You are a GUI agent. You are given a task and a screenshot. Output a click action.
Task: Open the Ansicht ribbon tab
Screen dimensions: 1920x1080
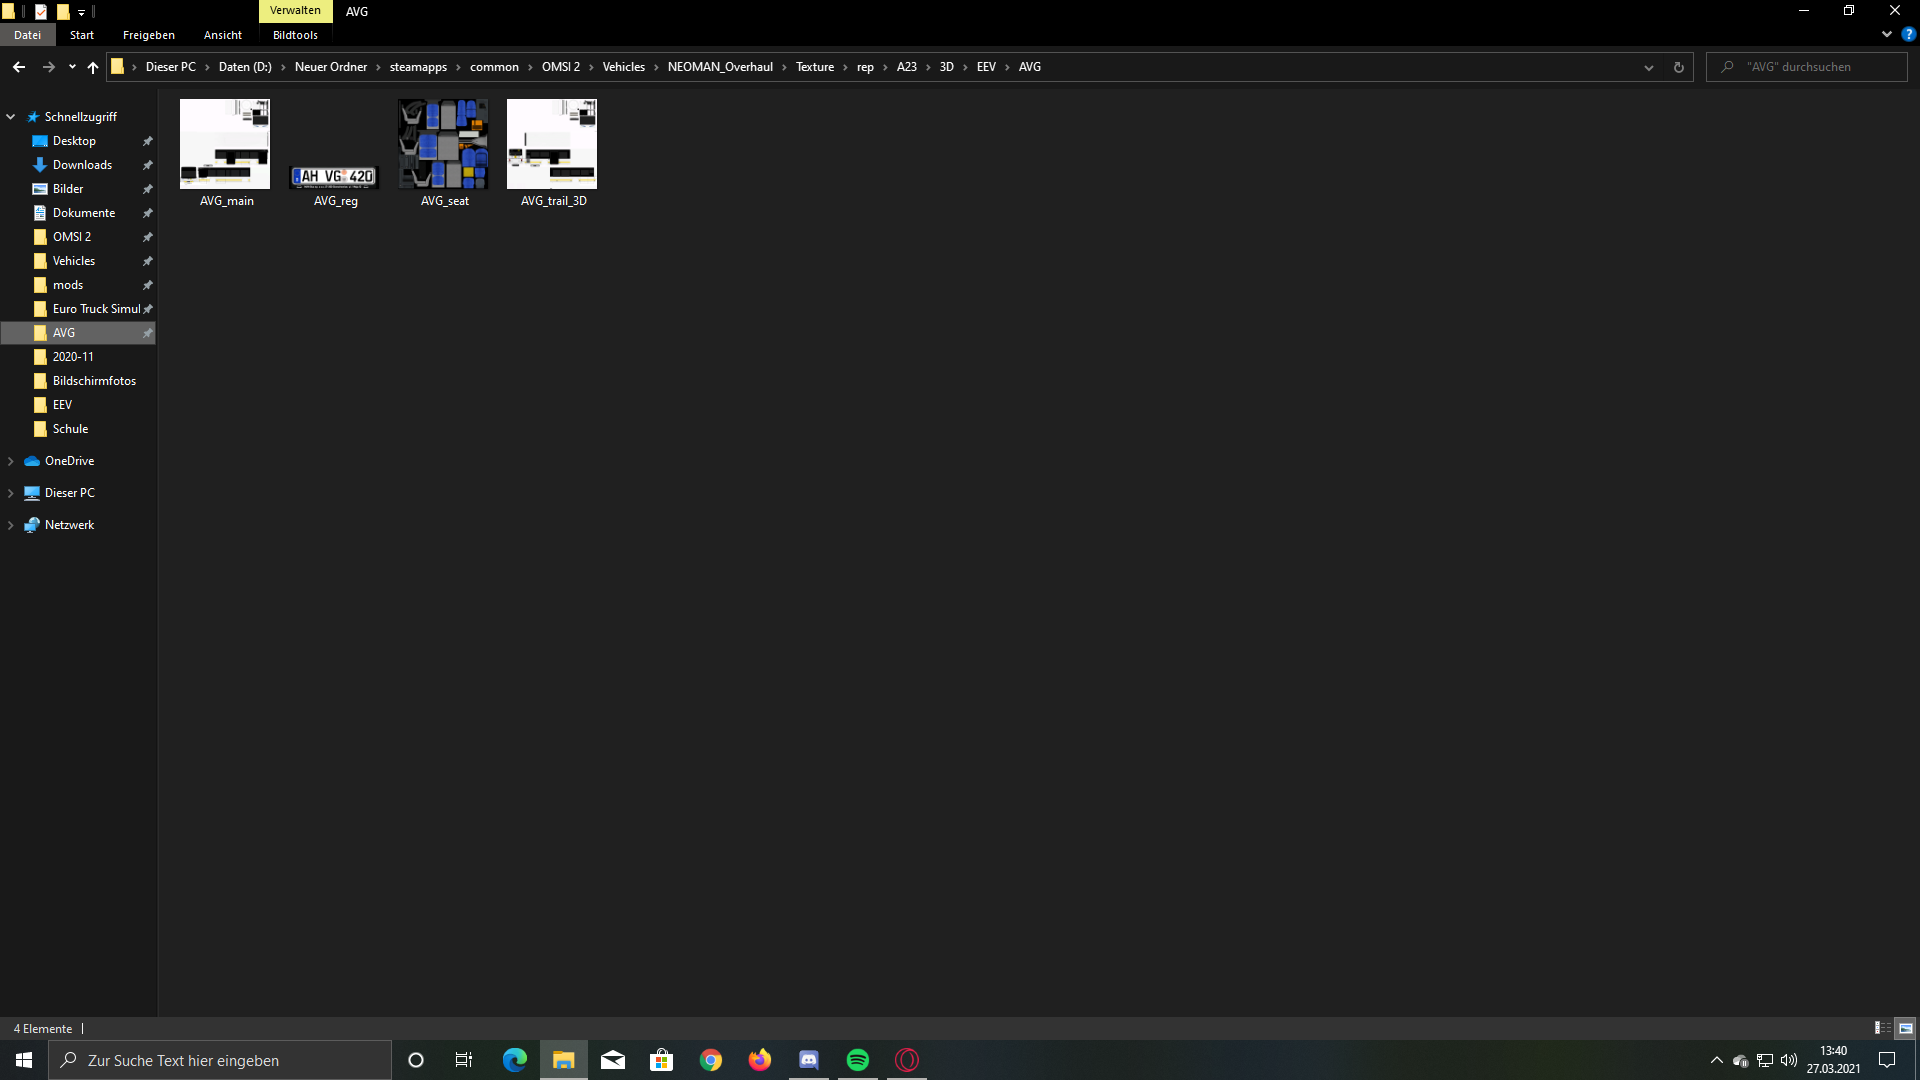coord(222,35)
